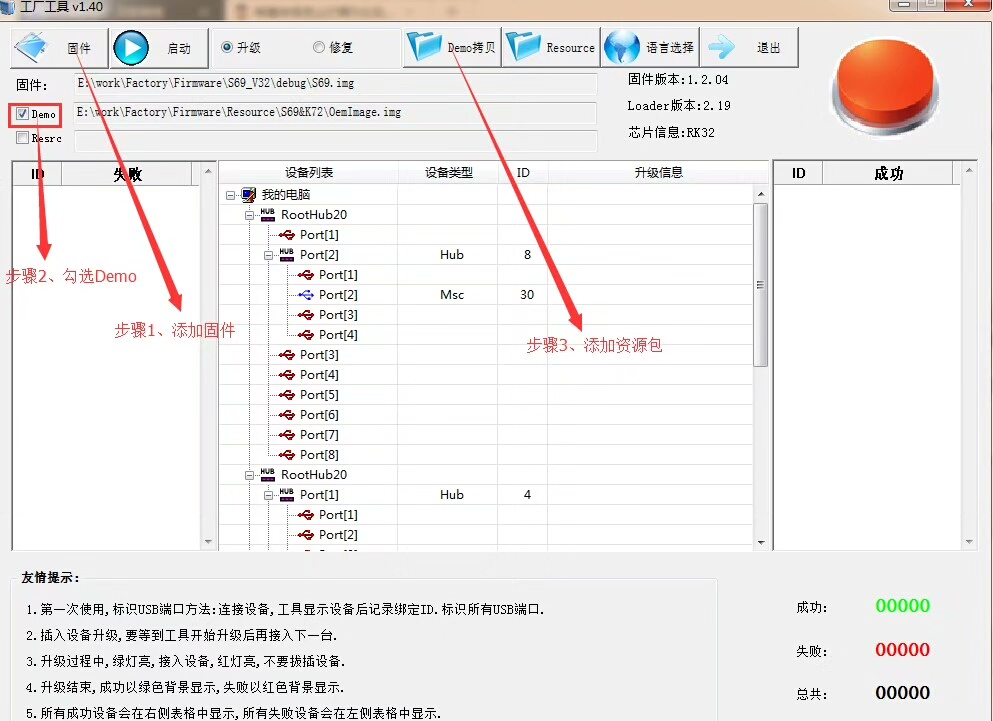The width and height of the screenshot is (993, 721).
Task: Select the Port[8] tree row
Action: [486, 455]
